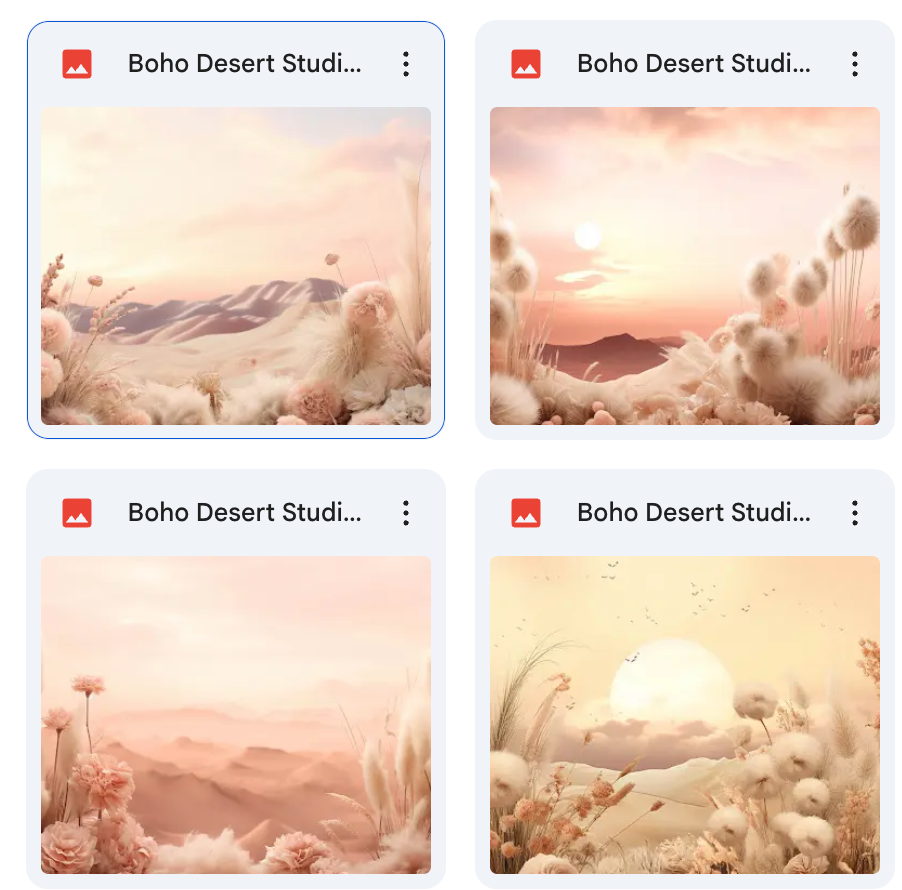
Task: Open the thumbnail with large sun and flying birds
Action: point(685,715)
